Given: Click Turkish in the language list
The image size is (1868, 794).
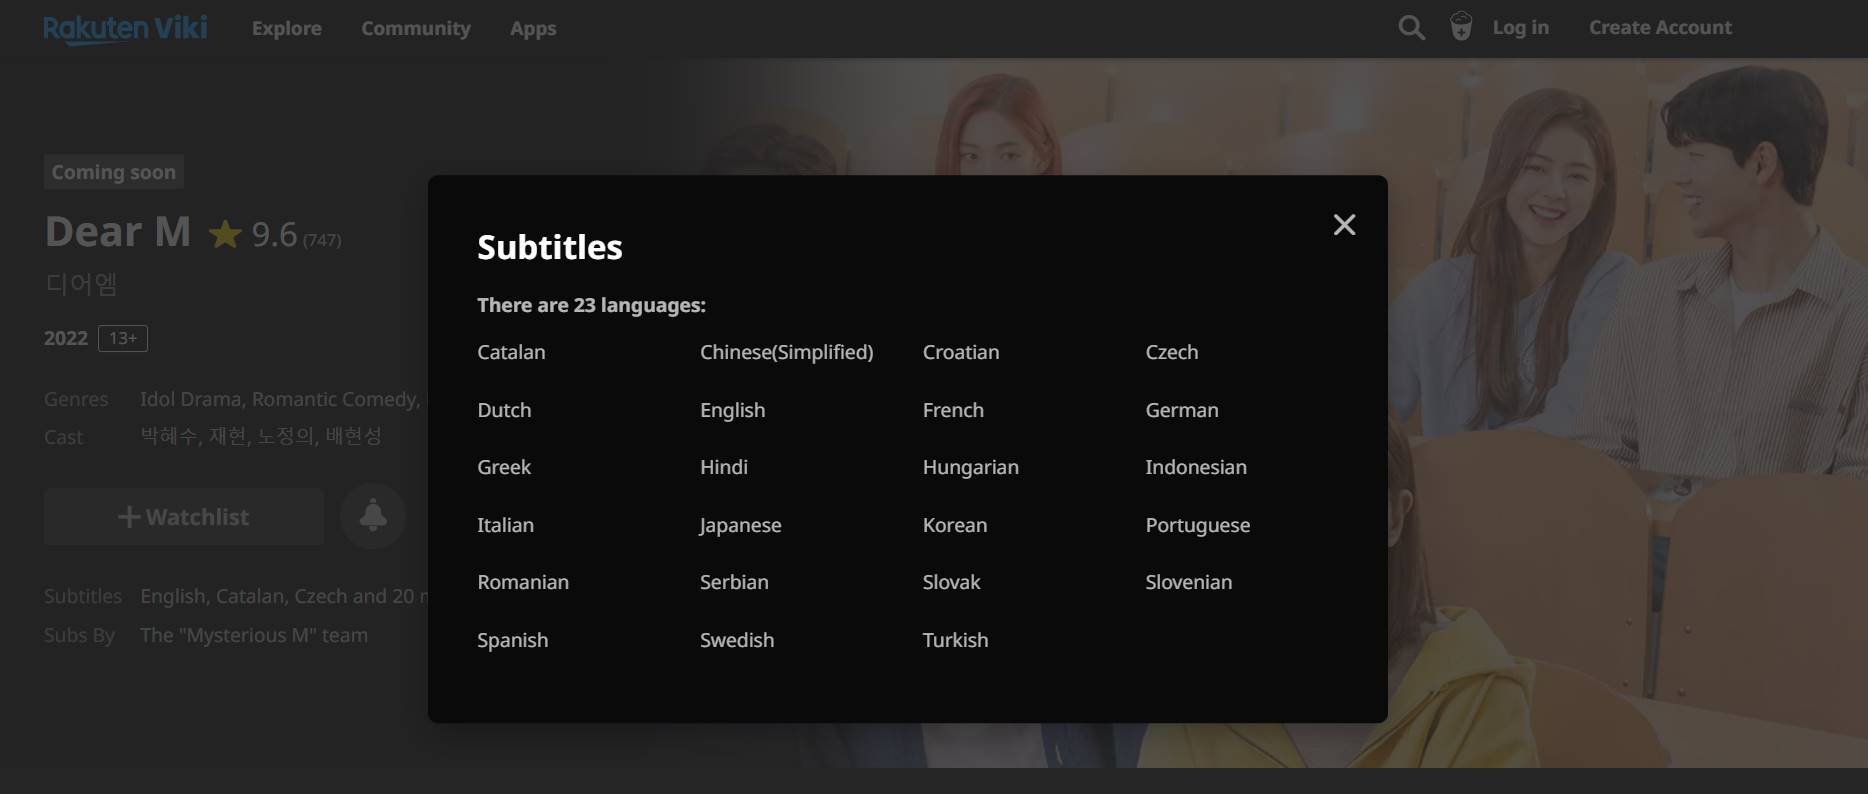Looking at the screenshot, I should (955, 640).
